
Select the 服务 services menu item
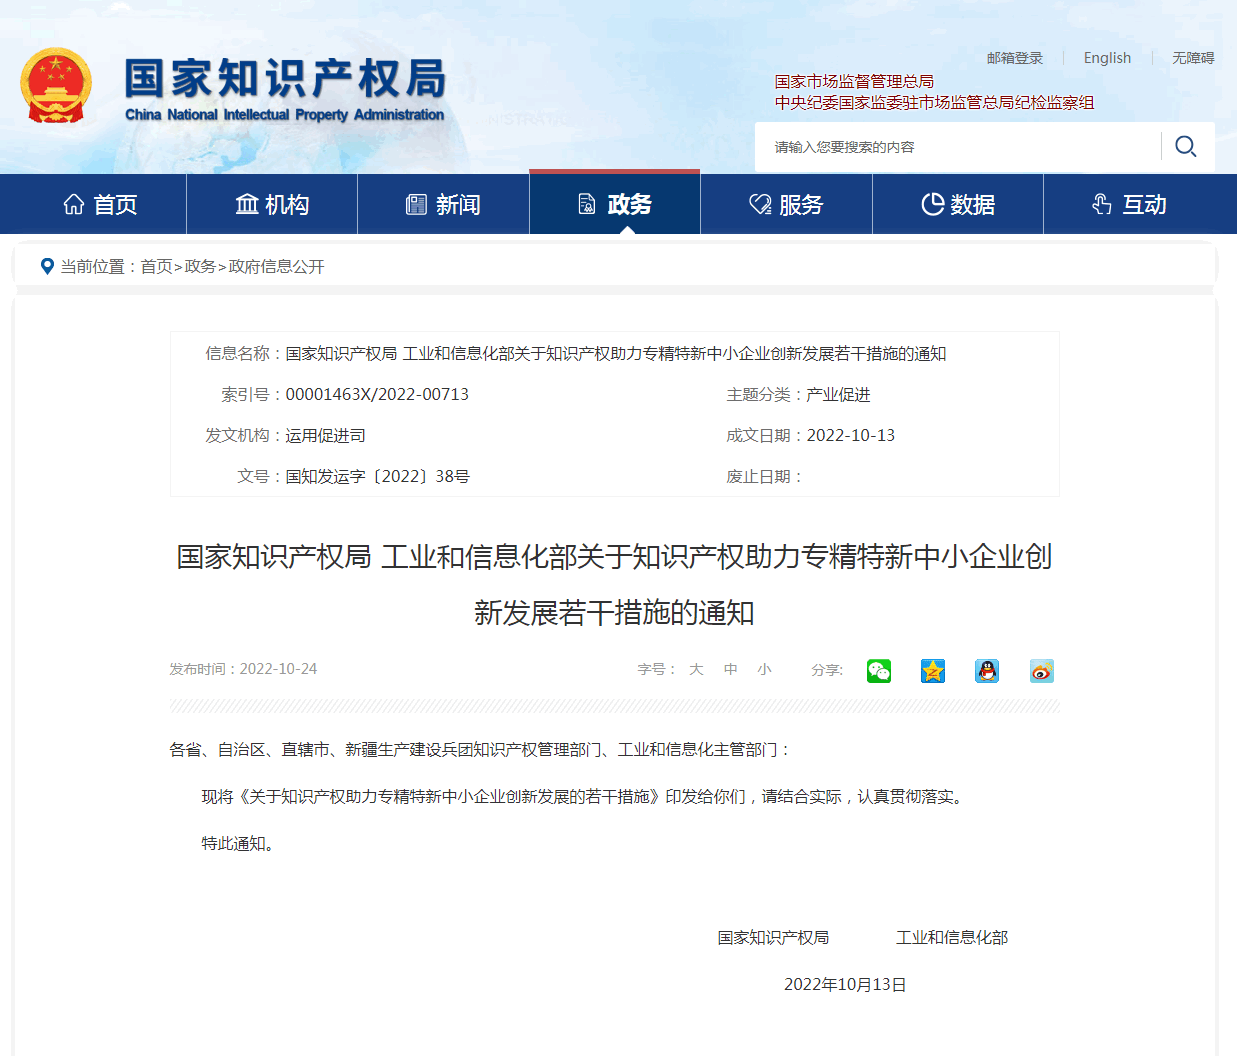pyautogui.click(x=786, y=205)
